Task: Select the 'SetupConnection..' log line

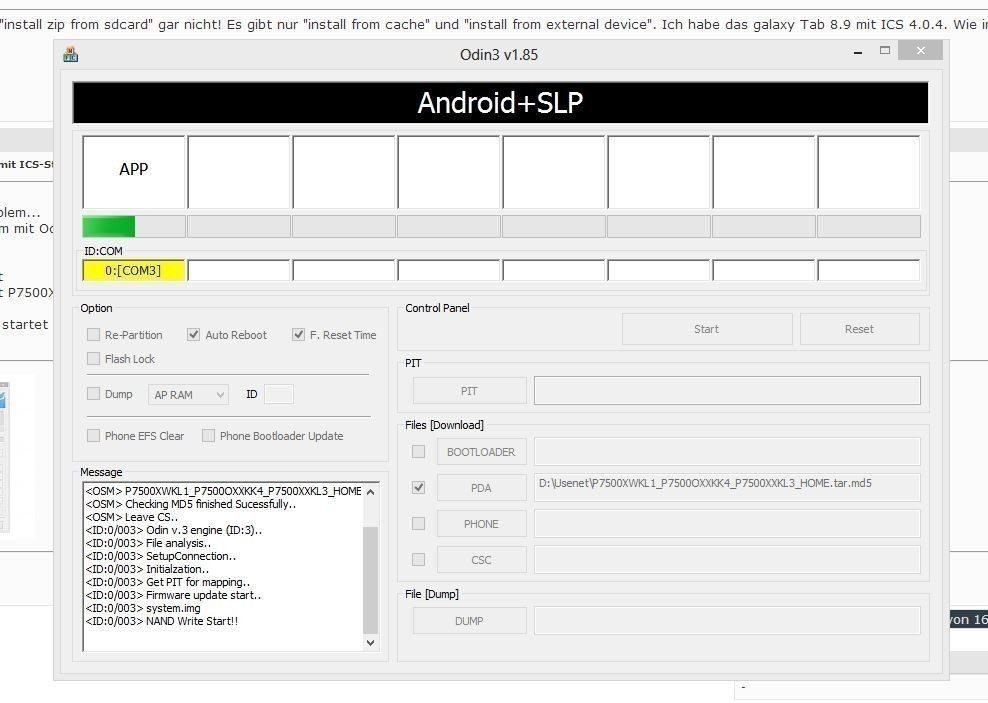Action: coord(161,556)
